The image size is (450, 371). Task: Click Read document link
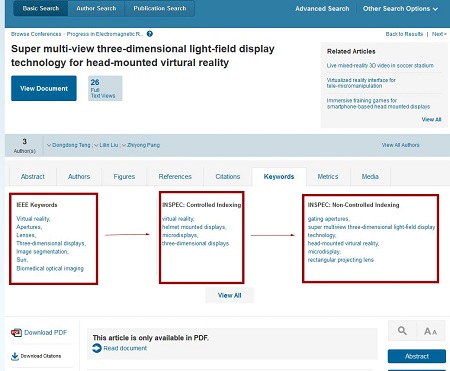pos(125,348)
